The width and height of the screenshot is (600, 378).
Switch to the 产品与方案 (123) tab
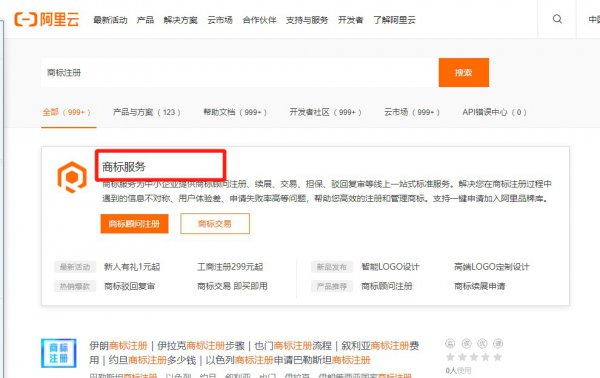[147, 112]
